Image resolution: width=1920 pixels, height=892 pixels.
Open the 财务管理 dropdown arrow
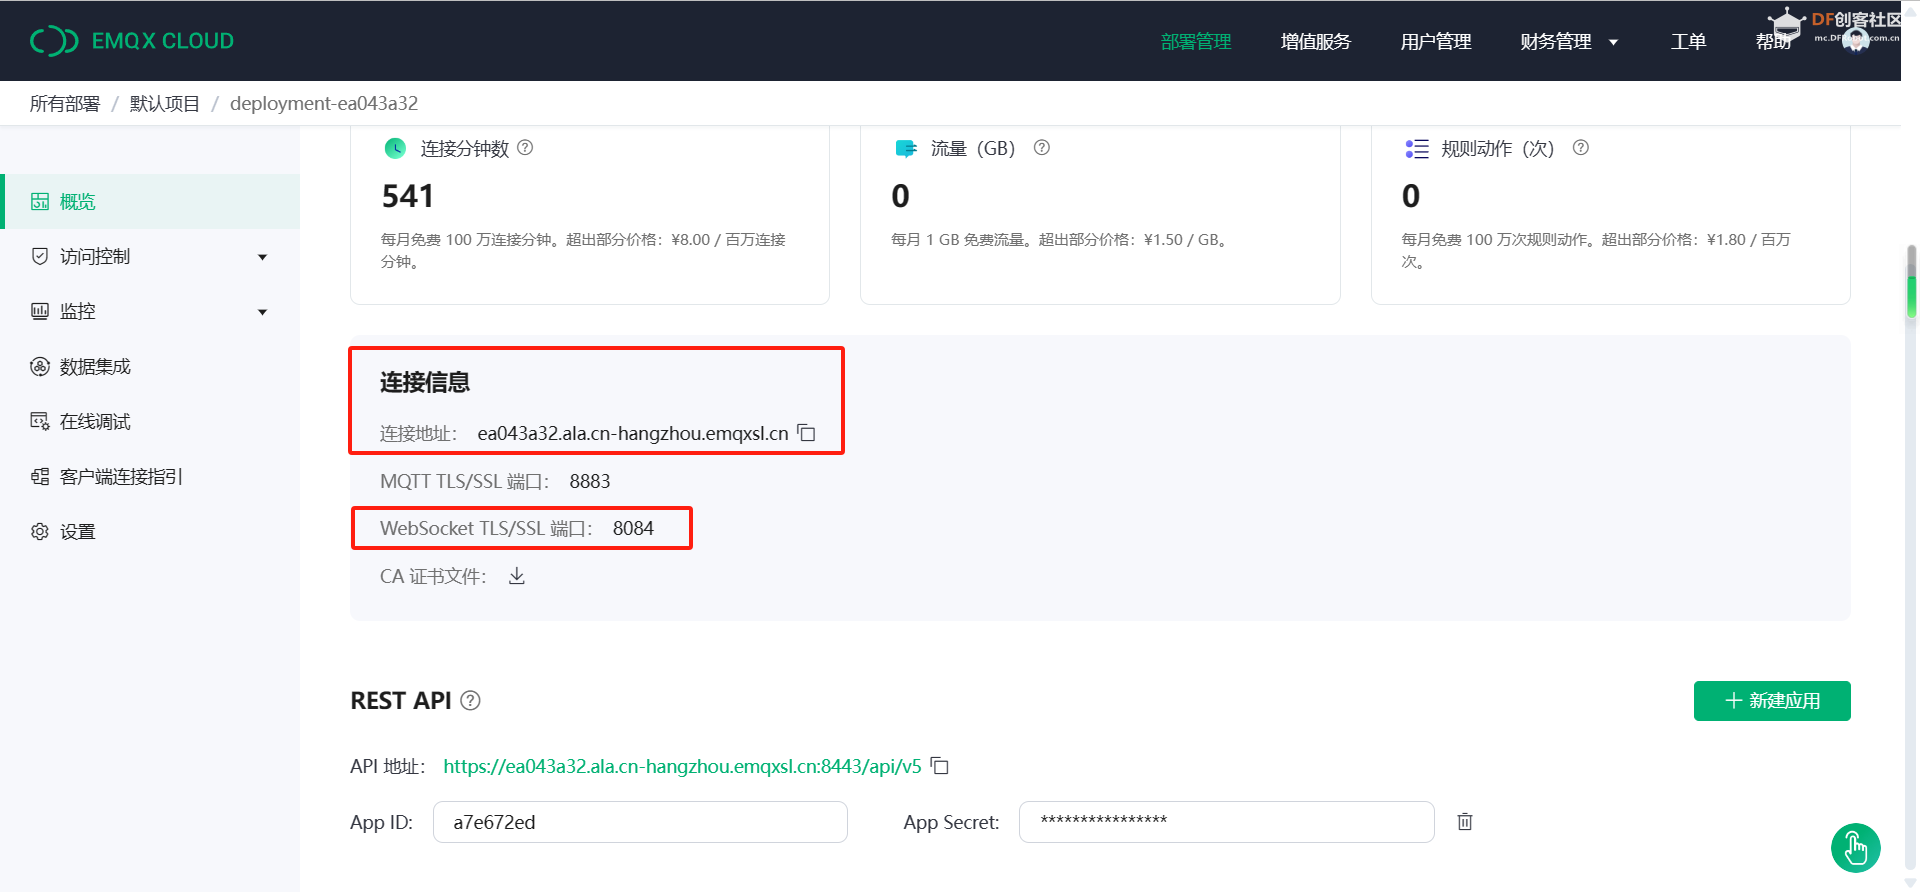[1613, 42]
